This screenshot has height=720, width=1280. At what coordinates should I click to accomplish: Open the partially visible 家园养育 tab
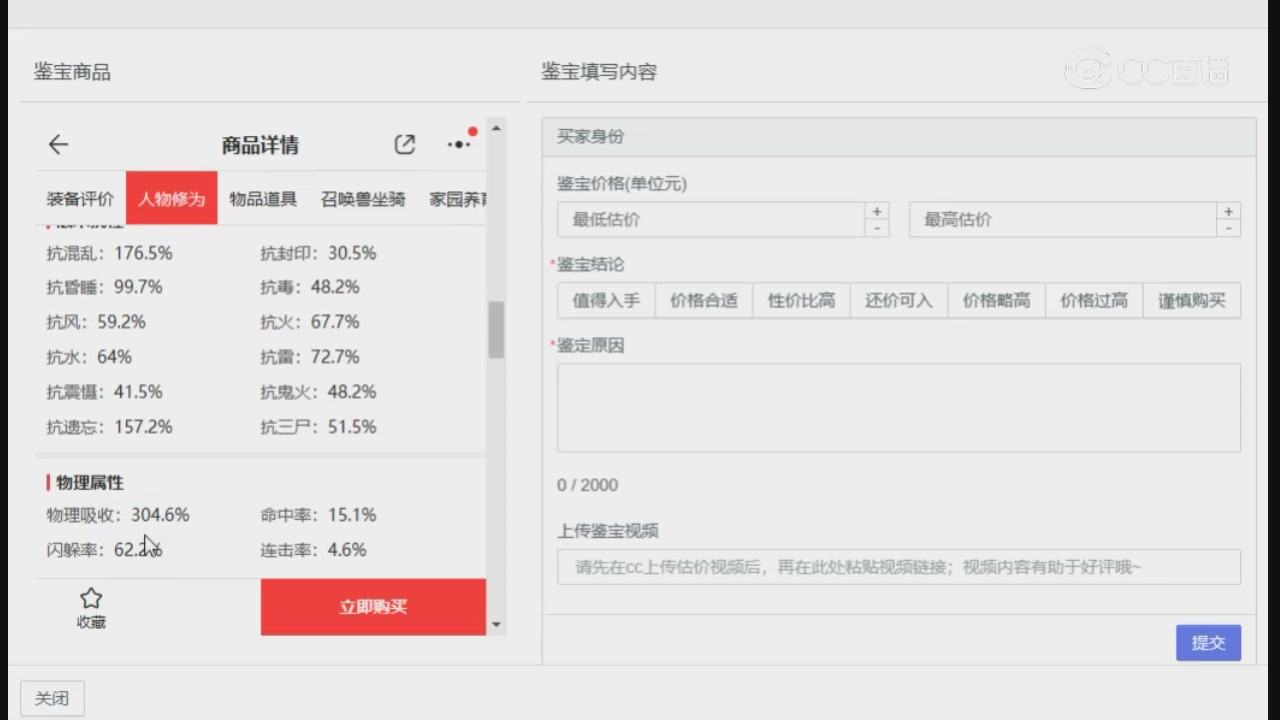(x=458, y=199)
